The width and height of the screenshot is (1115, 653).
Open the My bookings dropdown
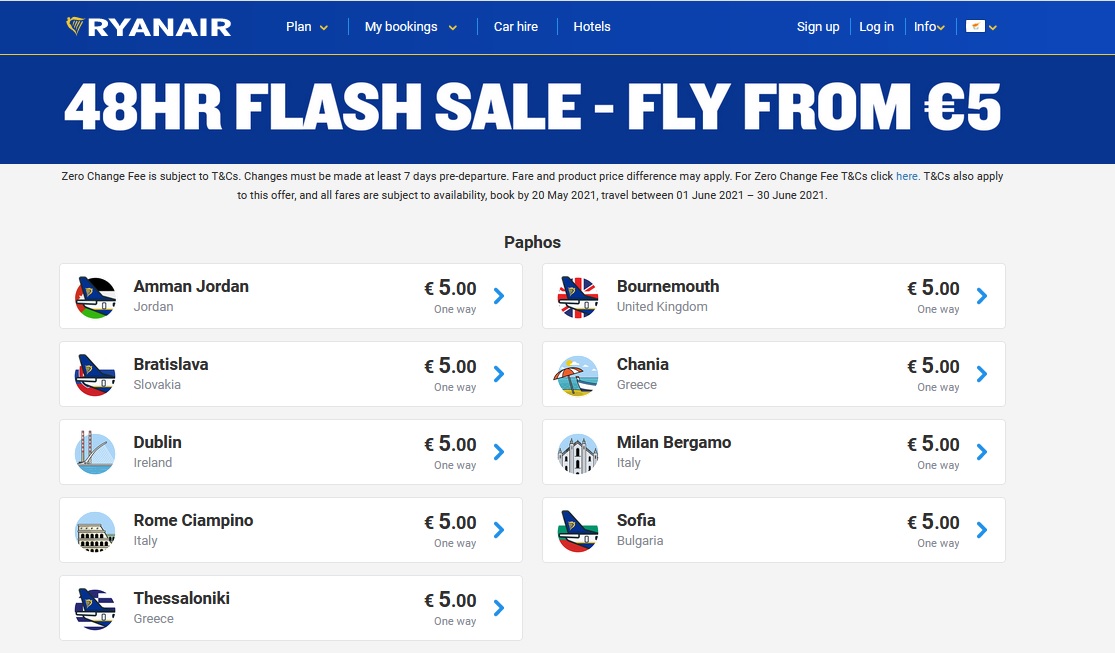[411, 27]
